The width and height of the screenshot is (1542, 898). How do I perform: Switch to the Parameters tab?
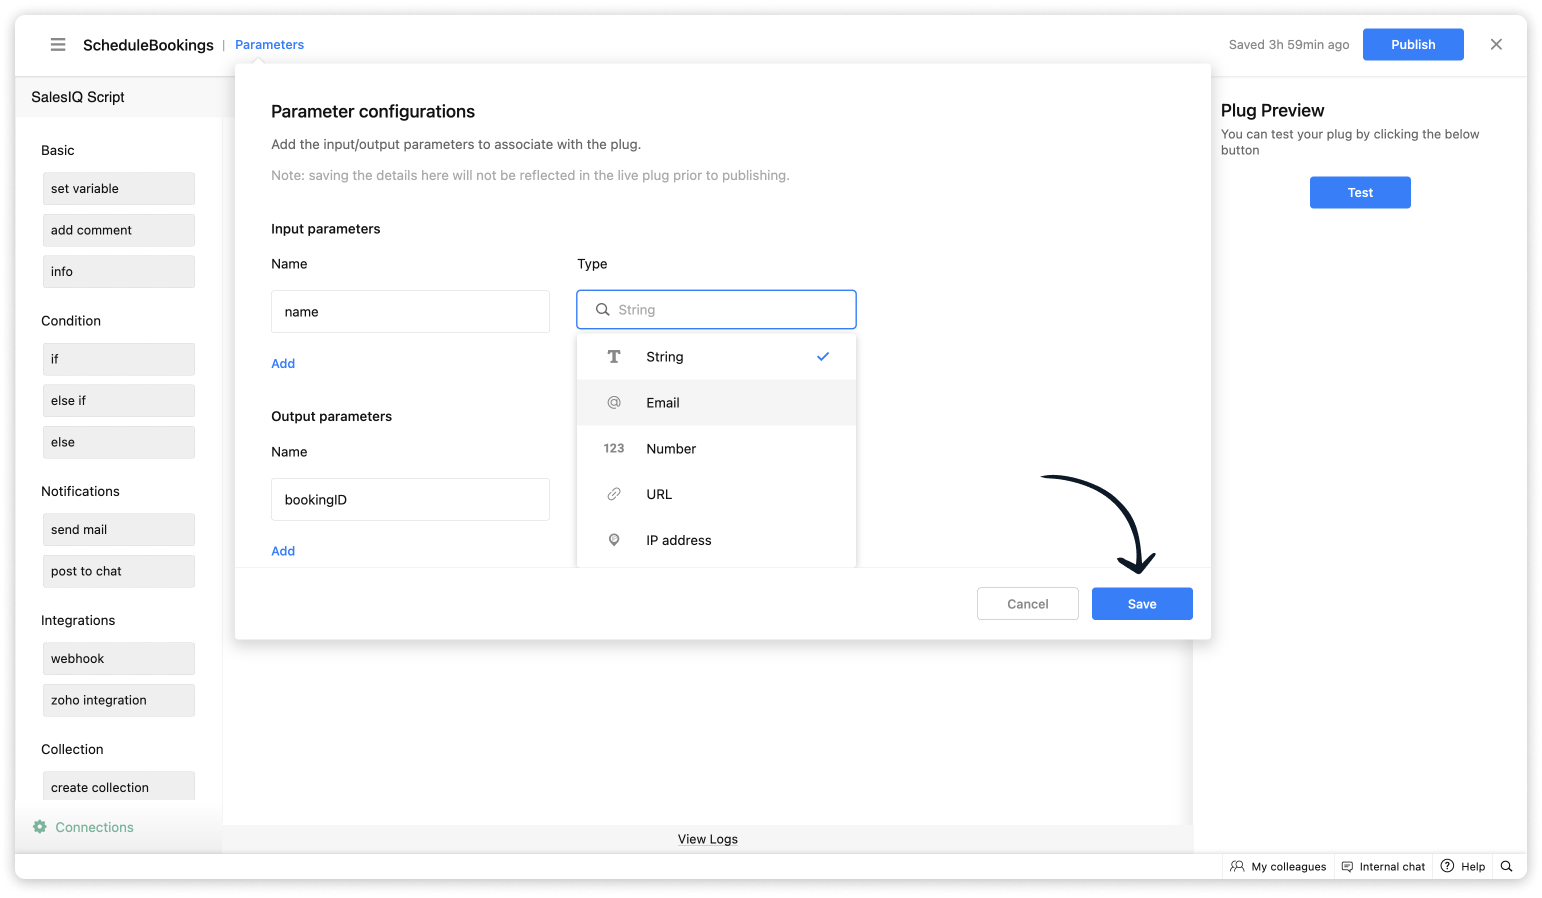click(269, 45)
